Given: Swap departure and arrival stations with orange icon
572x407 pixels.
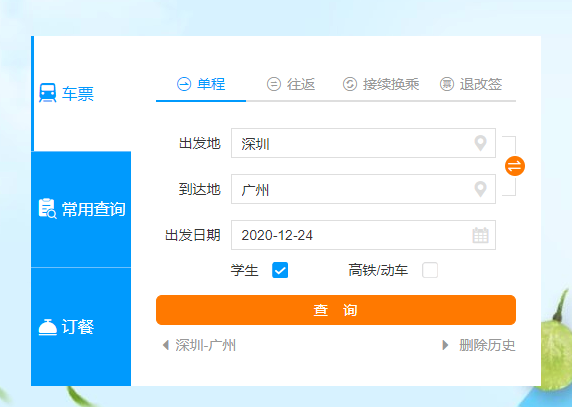Looking at the screenshot, I should 515,166.
